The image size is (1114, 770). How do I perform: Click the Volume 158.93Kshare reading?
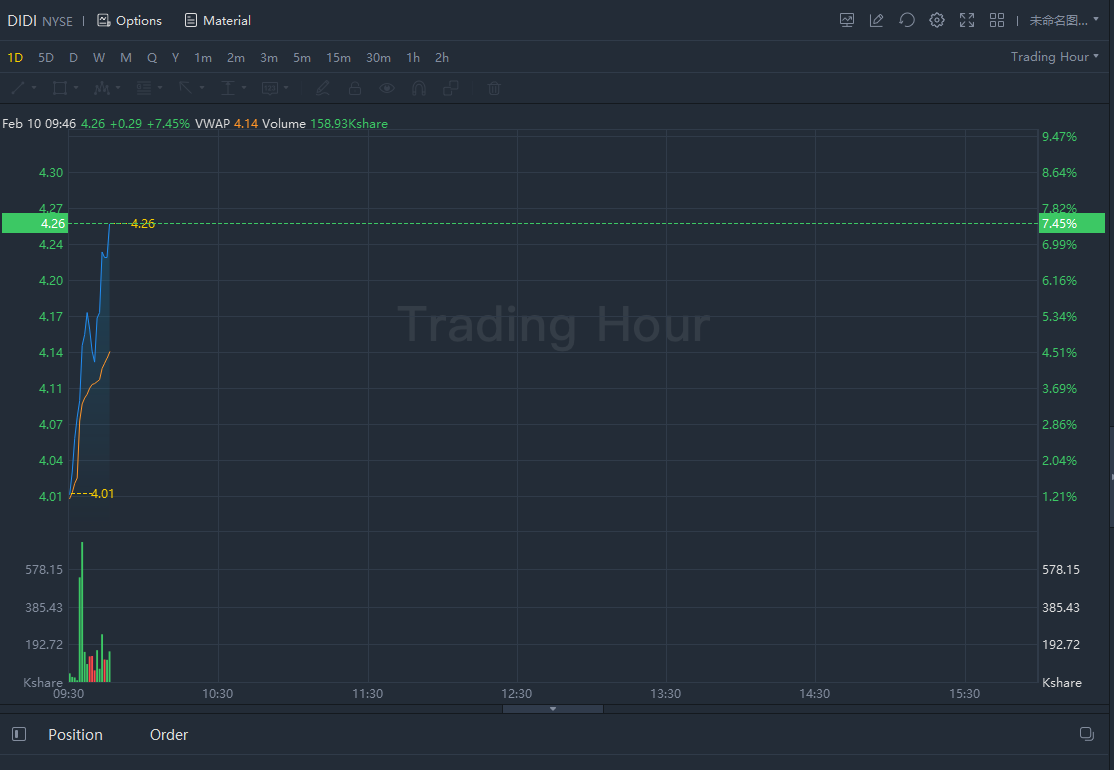tap(325, 124)
